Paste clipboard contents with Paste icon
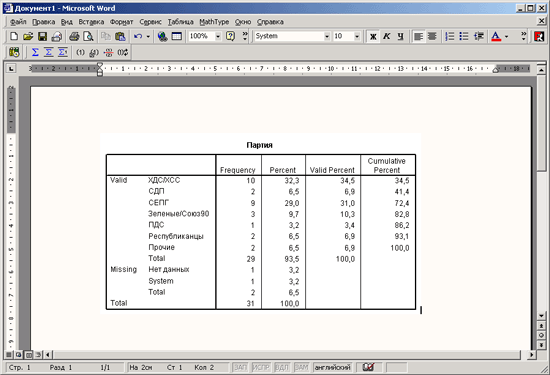The image size is (550, 375). tap(120, 36)
